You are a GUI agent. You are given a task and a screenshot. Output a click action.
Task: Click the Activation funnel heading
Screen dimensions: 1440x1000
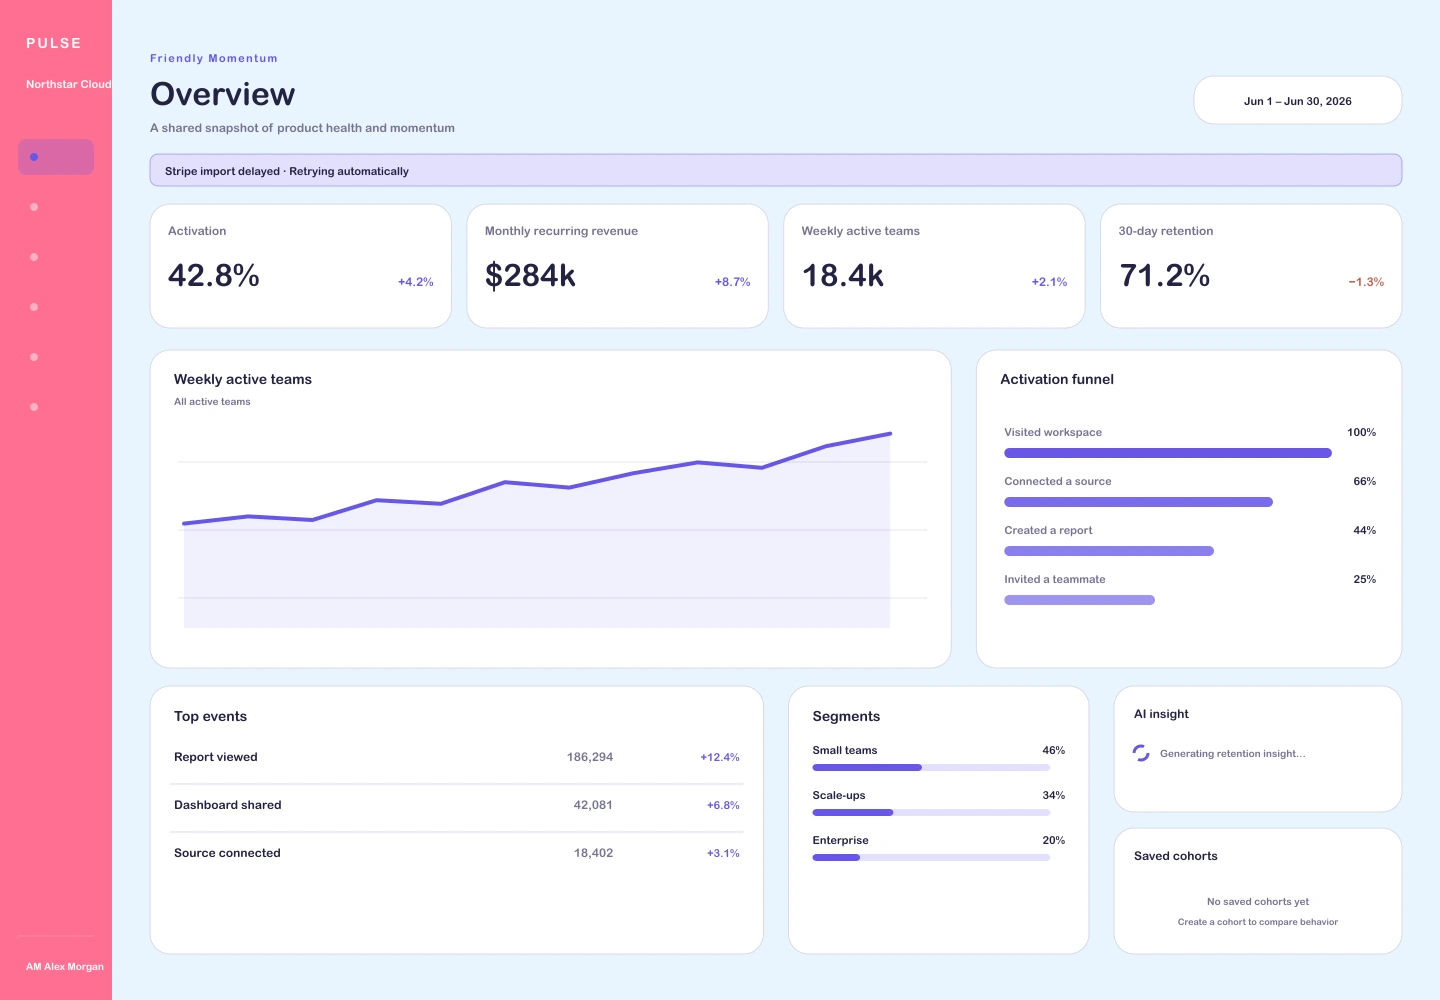tap(1057, 379)
